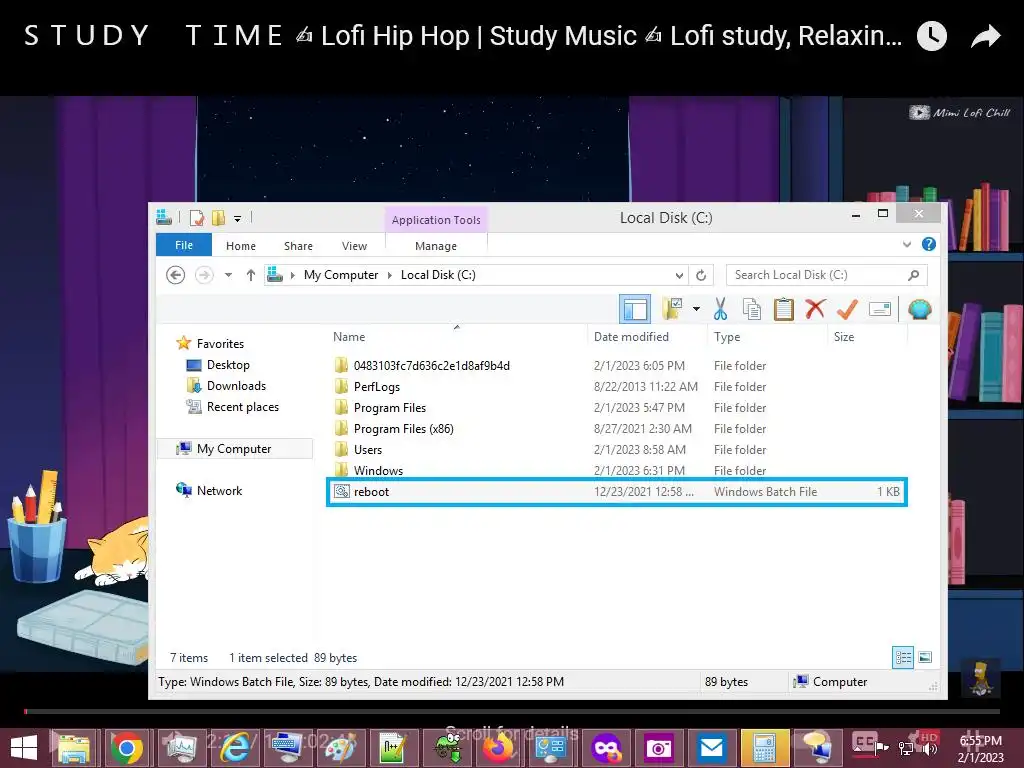This screenshot has height=768, width=1024.
Task: Refresh the current folder view
Action: pos(701,275)
